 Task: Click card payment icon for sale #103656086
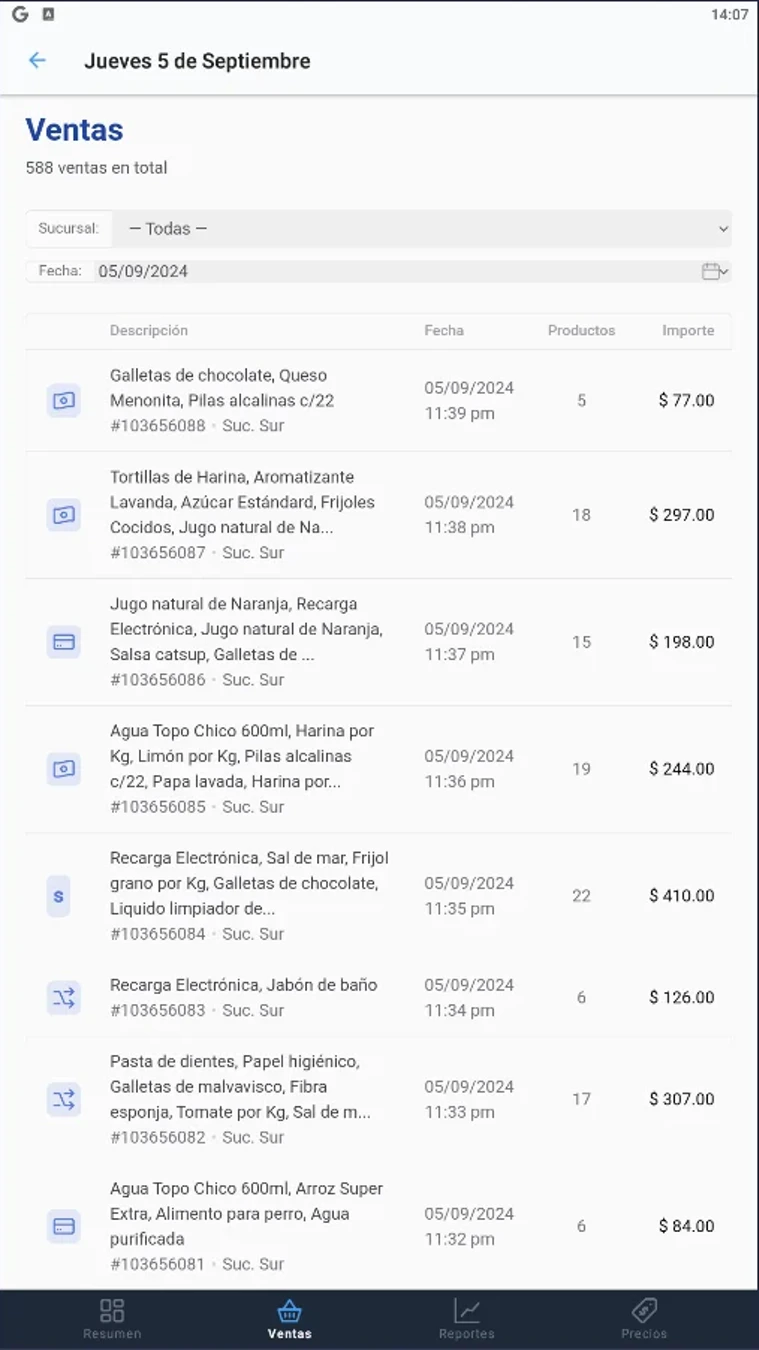(x=64, y=642)
